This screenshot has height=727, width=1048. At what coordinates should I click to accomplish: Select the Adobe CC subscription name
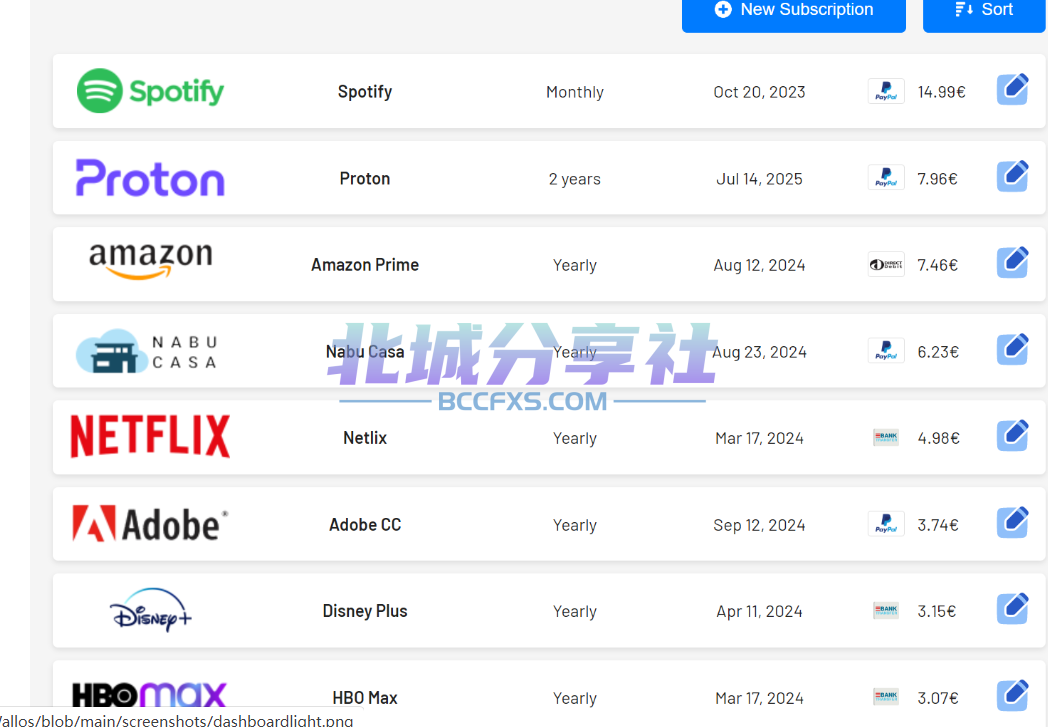(x=365, y=525)
